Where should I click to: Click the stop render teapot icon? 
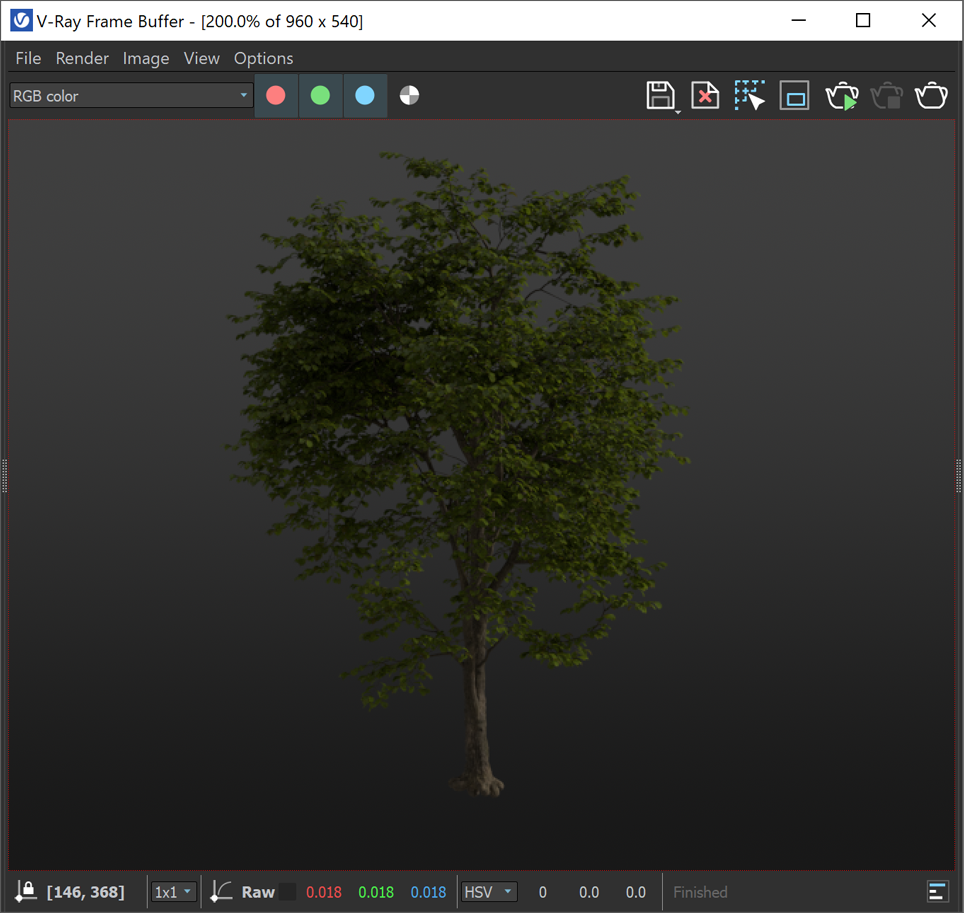point(887,96)
